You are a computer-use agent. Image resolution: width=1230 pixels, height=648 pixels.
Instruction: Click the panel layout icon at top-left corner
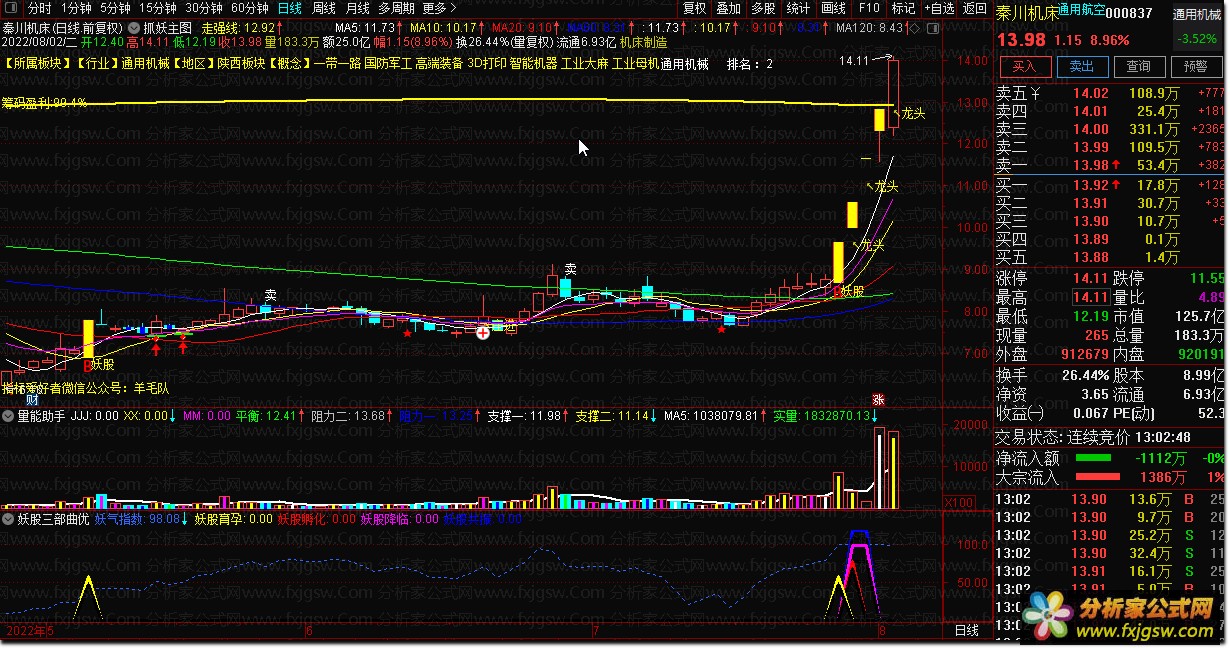11,8
